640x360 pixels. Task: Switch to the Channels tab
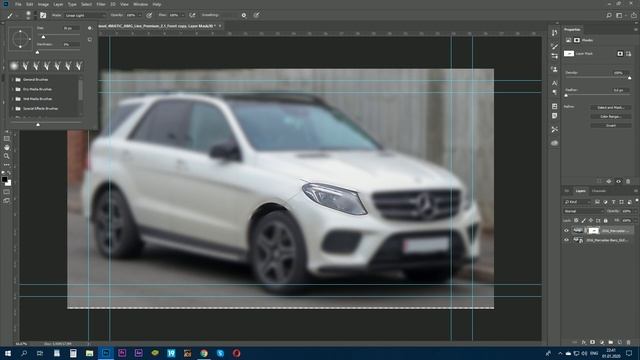(599, 191)
